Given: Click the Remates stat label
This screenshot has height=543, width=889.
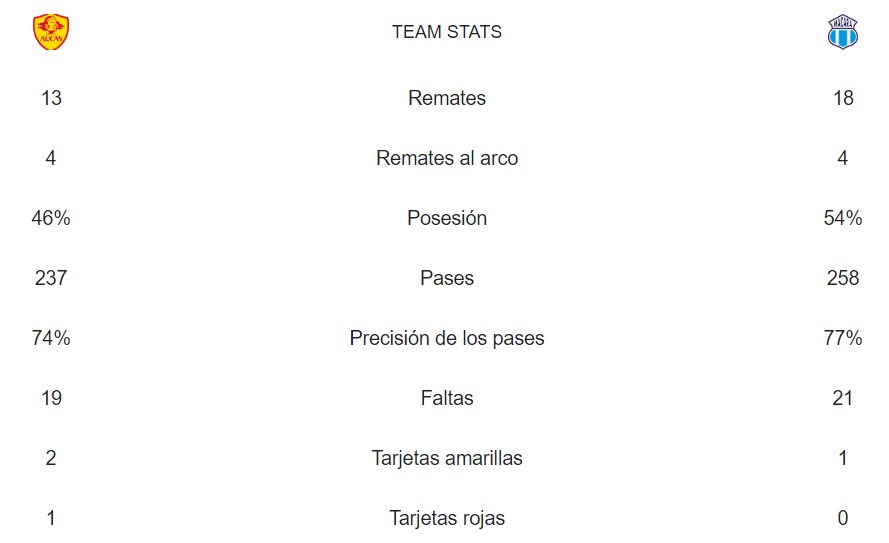Looking at the screenshot, I should coord(447,98).
